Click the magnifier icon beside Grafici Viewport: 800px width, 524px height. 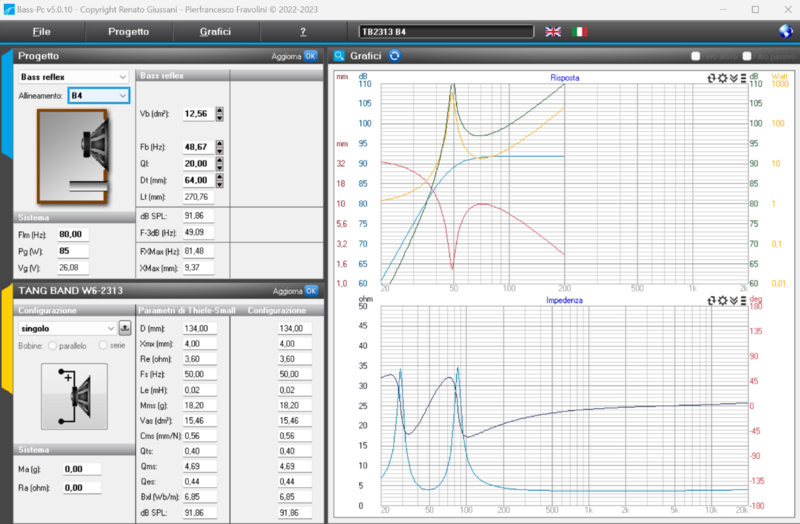[341, 56]
